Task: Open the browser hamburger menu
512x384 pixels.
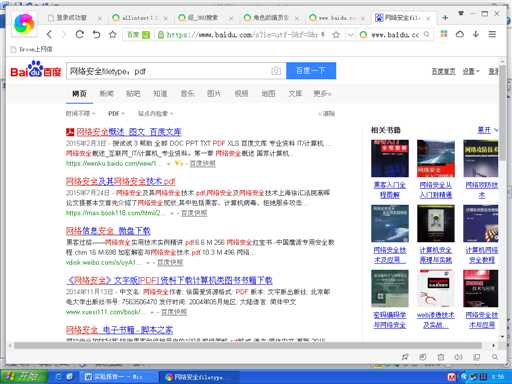Action: 492,34
